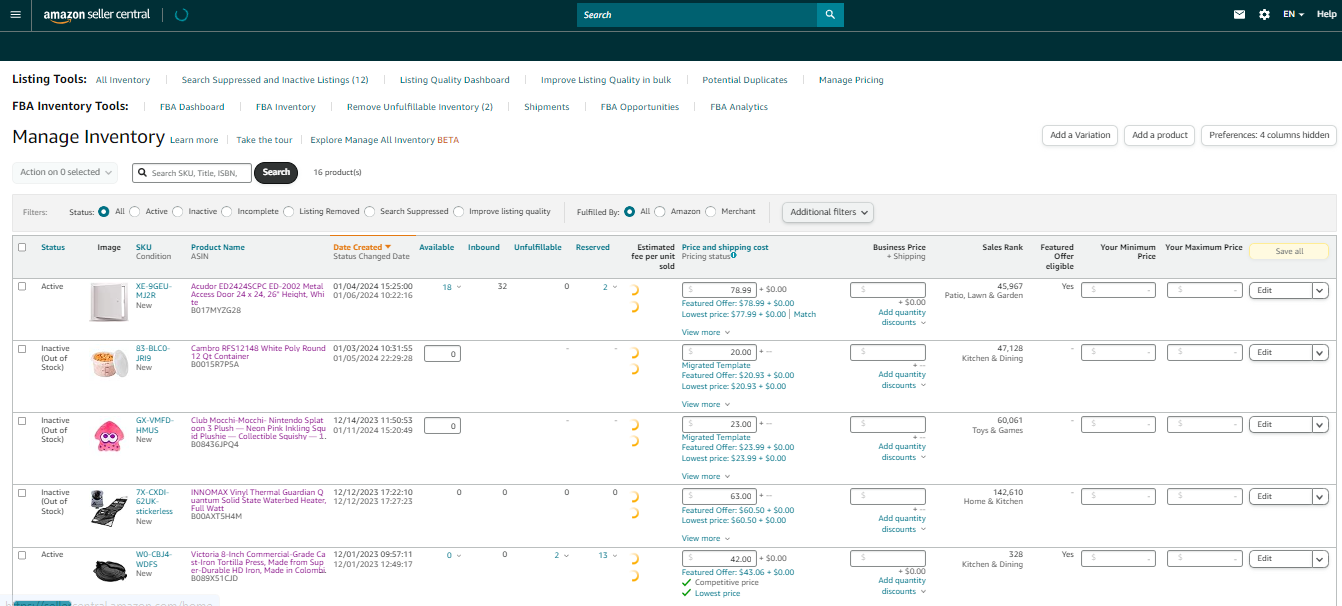Click the Date Created sort arrow

tap(388, 247)
